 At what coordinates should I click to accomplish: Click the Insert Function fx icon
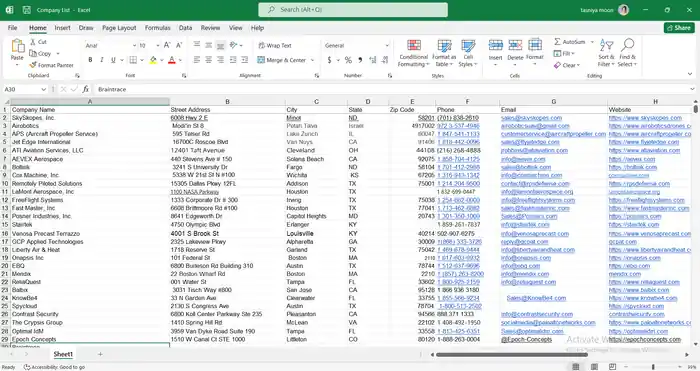pyautogui.click(x=85, y=89)
